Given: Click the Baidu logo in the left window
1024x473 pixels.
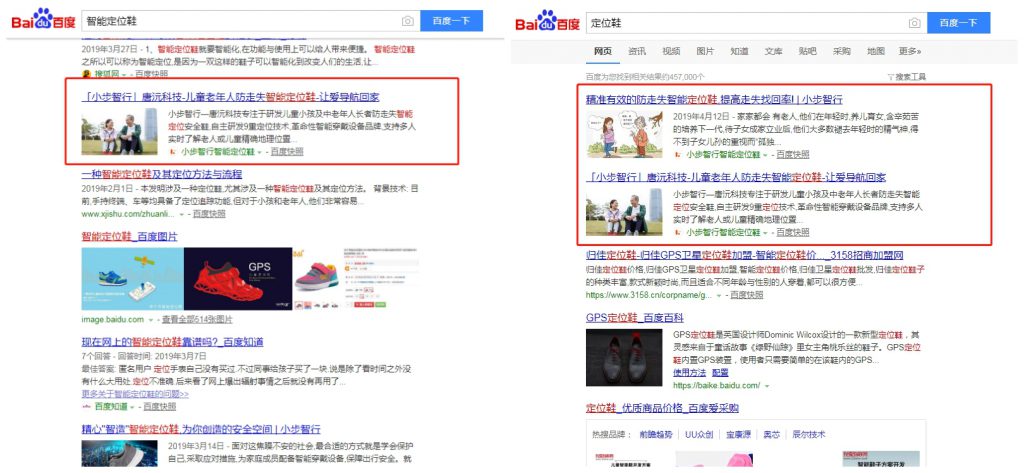Looking at the screenshot, I should pos(44,21).
